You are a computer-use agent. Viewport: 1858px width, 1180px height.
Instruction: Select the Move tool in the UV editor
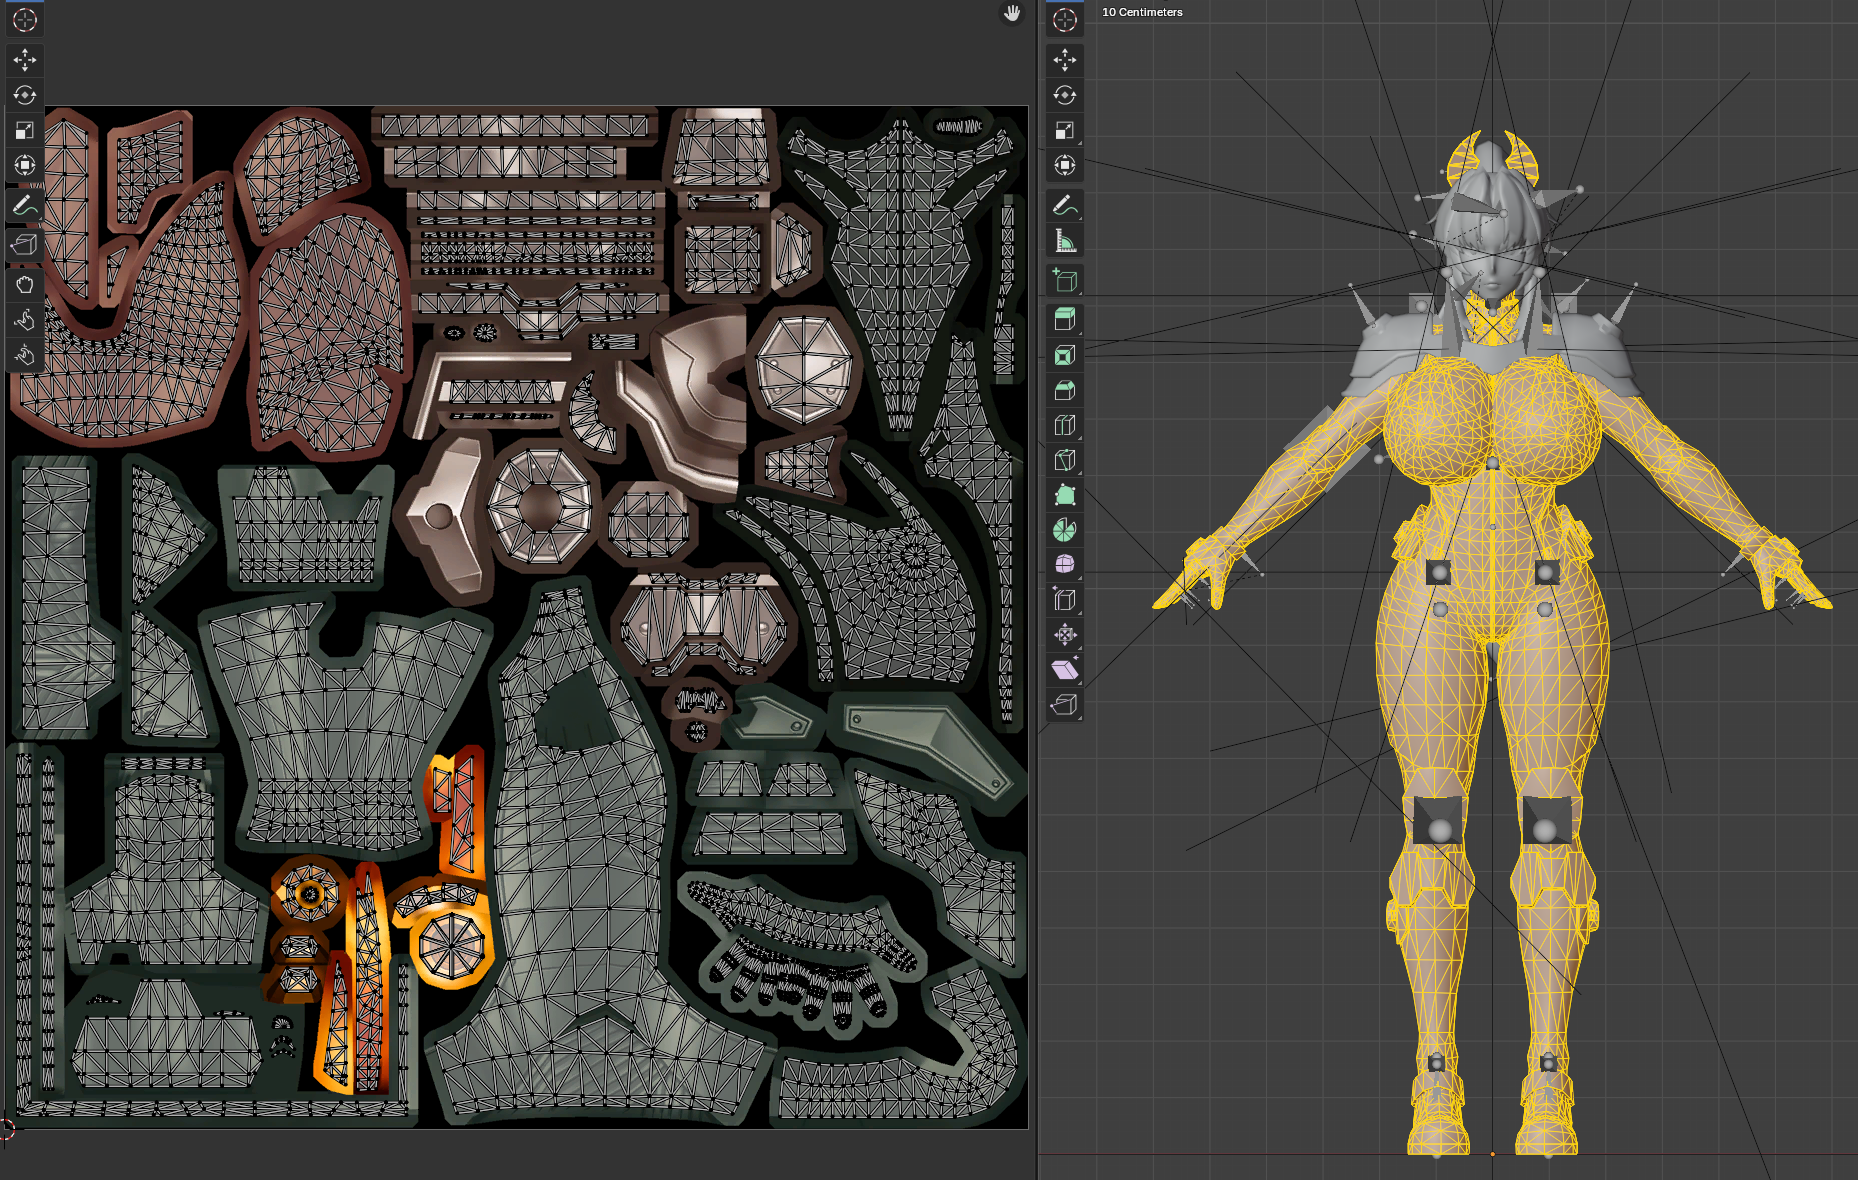point(25,60)
